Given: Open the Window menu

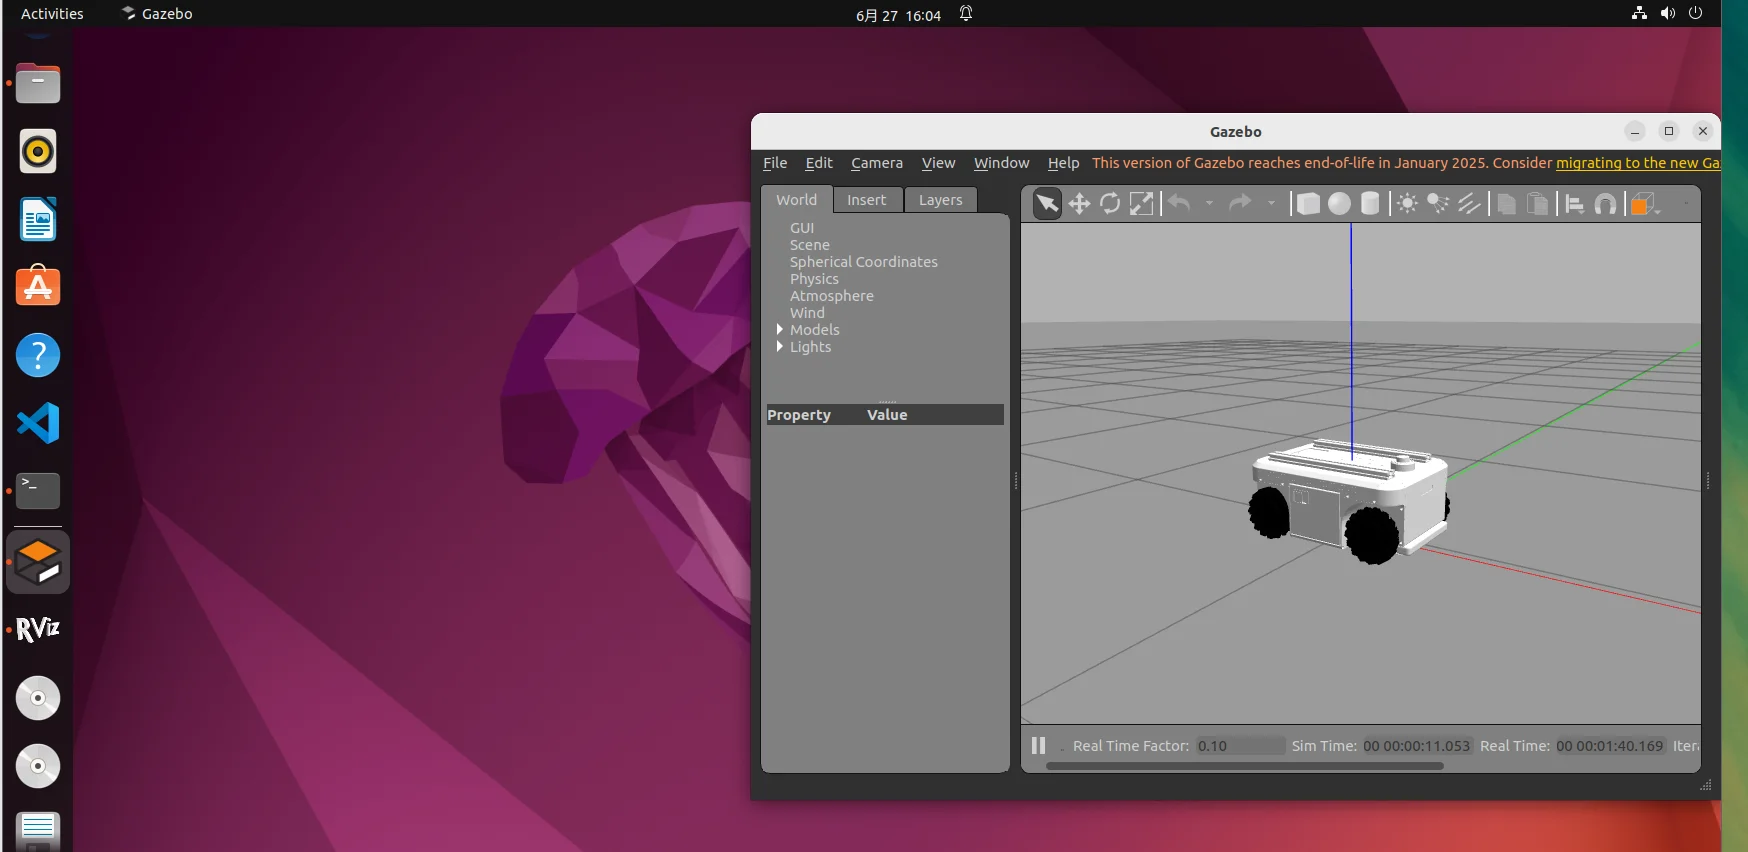Looking at the screenshot, I should tap(1001, 163).
